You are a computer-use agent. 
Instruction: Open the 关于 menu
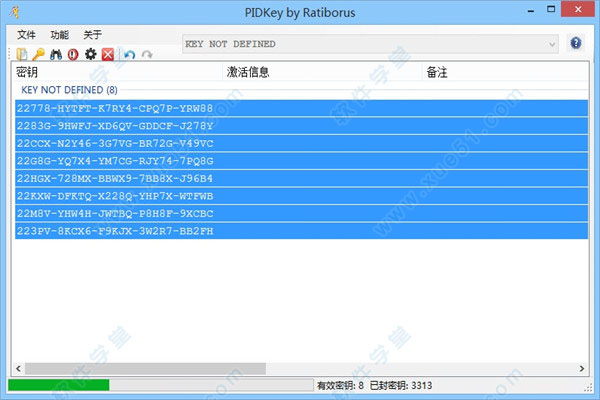pos(92,34)
